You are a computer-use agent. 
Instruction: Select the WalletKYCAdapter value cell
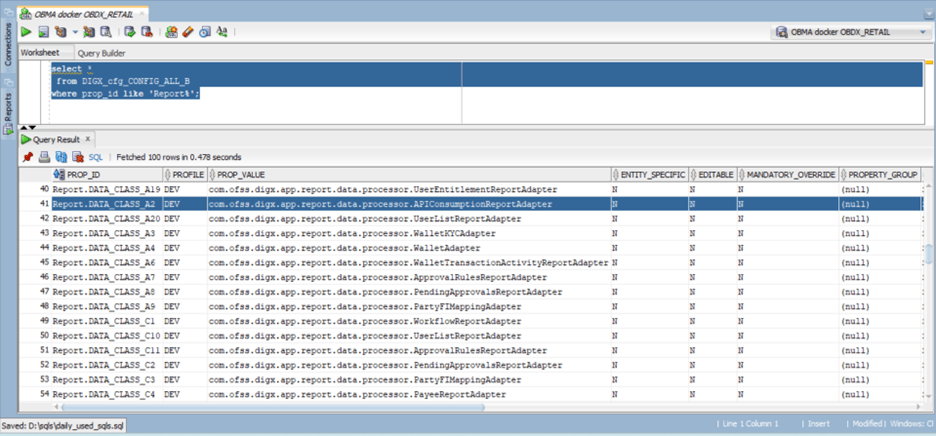[x=410, y=234]
